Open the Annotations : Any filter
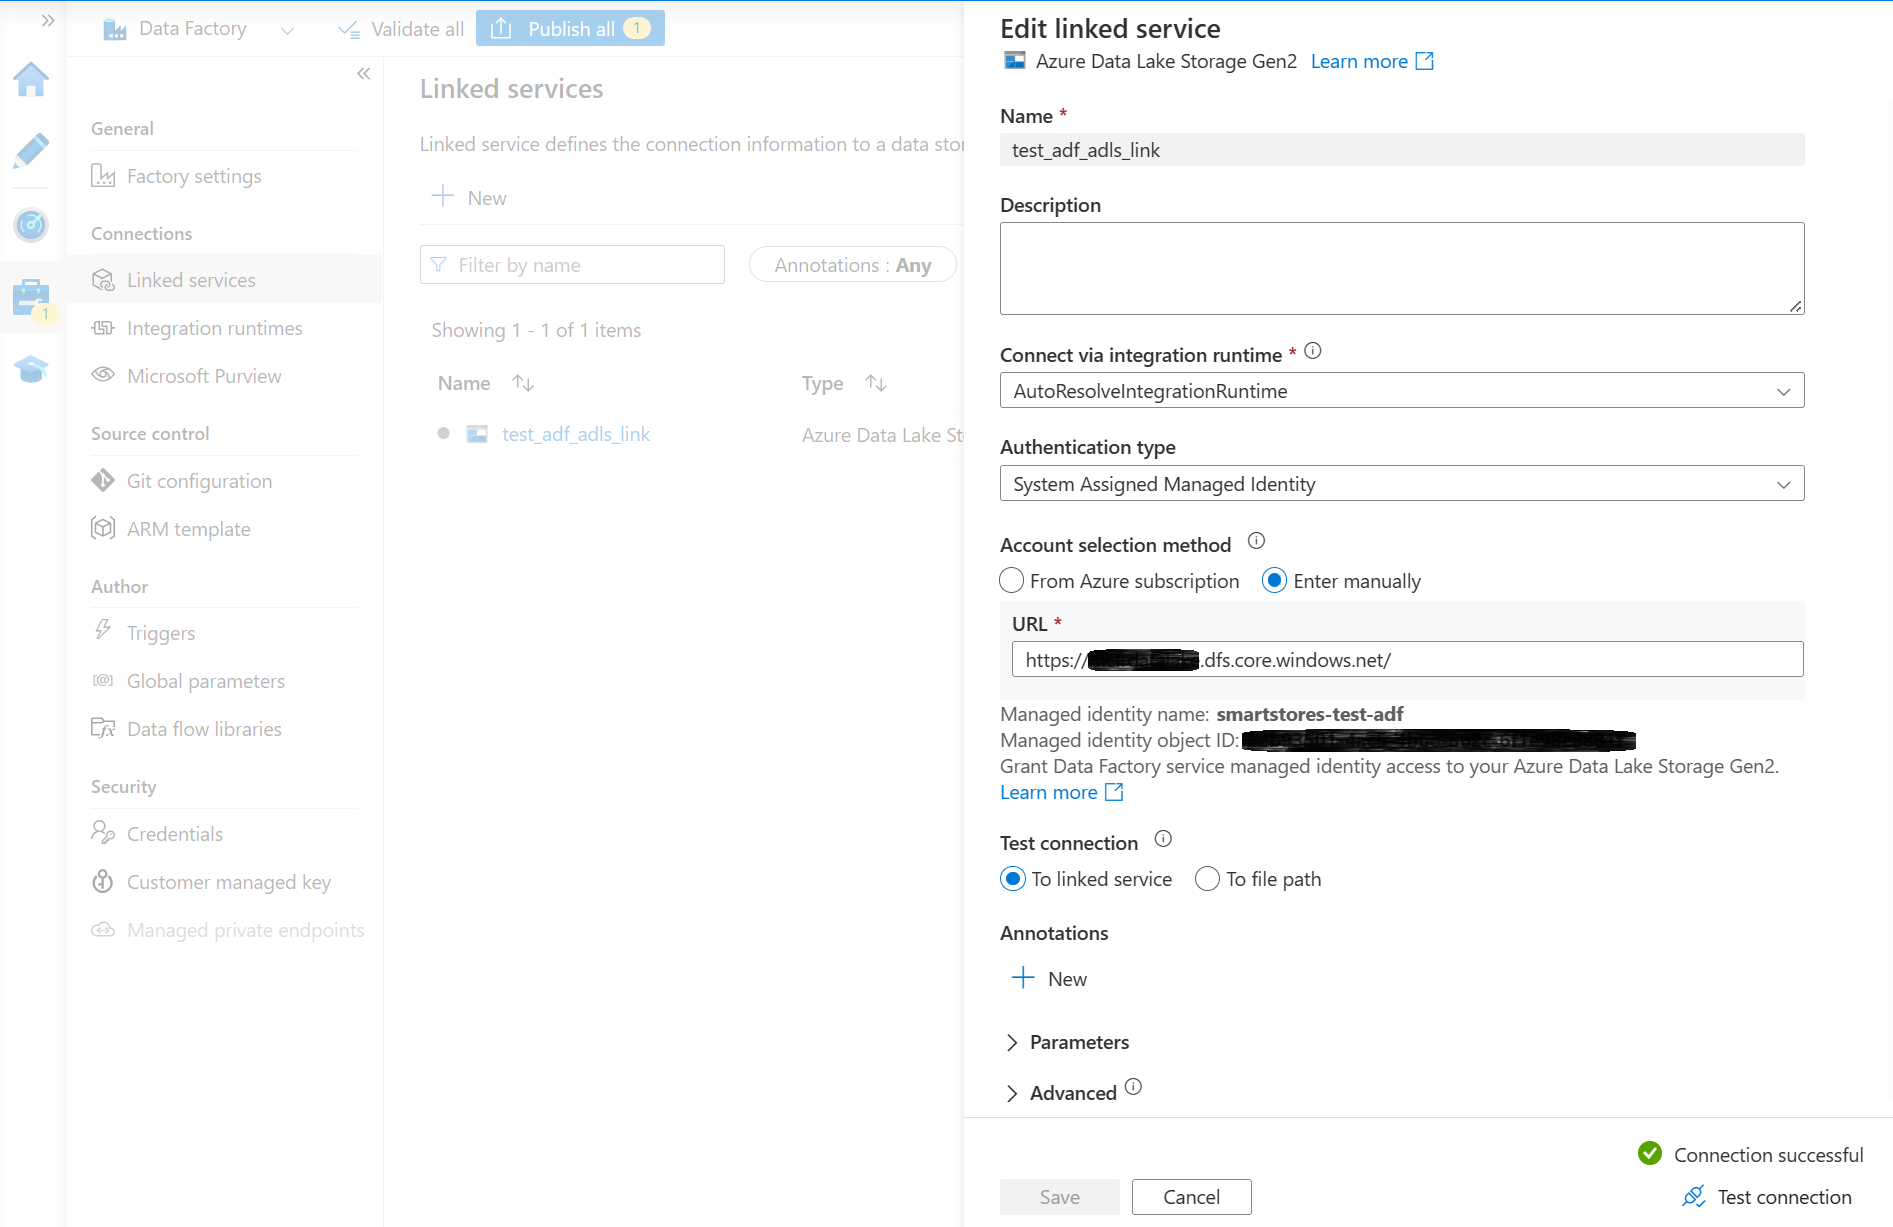 (x=852, y=265)
